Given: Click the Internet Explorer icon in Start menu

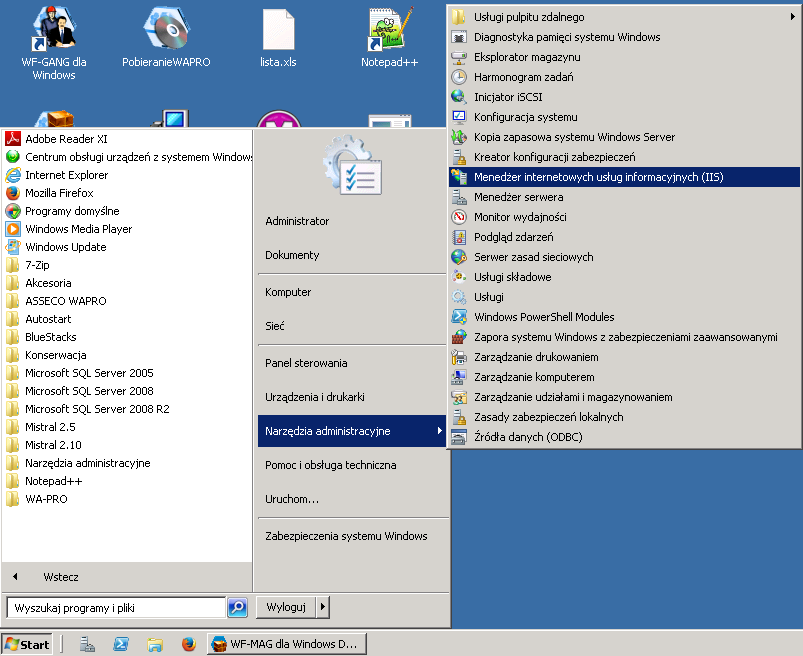Looking at the screenshot, I should tap(13, 175).
